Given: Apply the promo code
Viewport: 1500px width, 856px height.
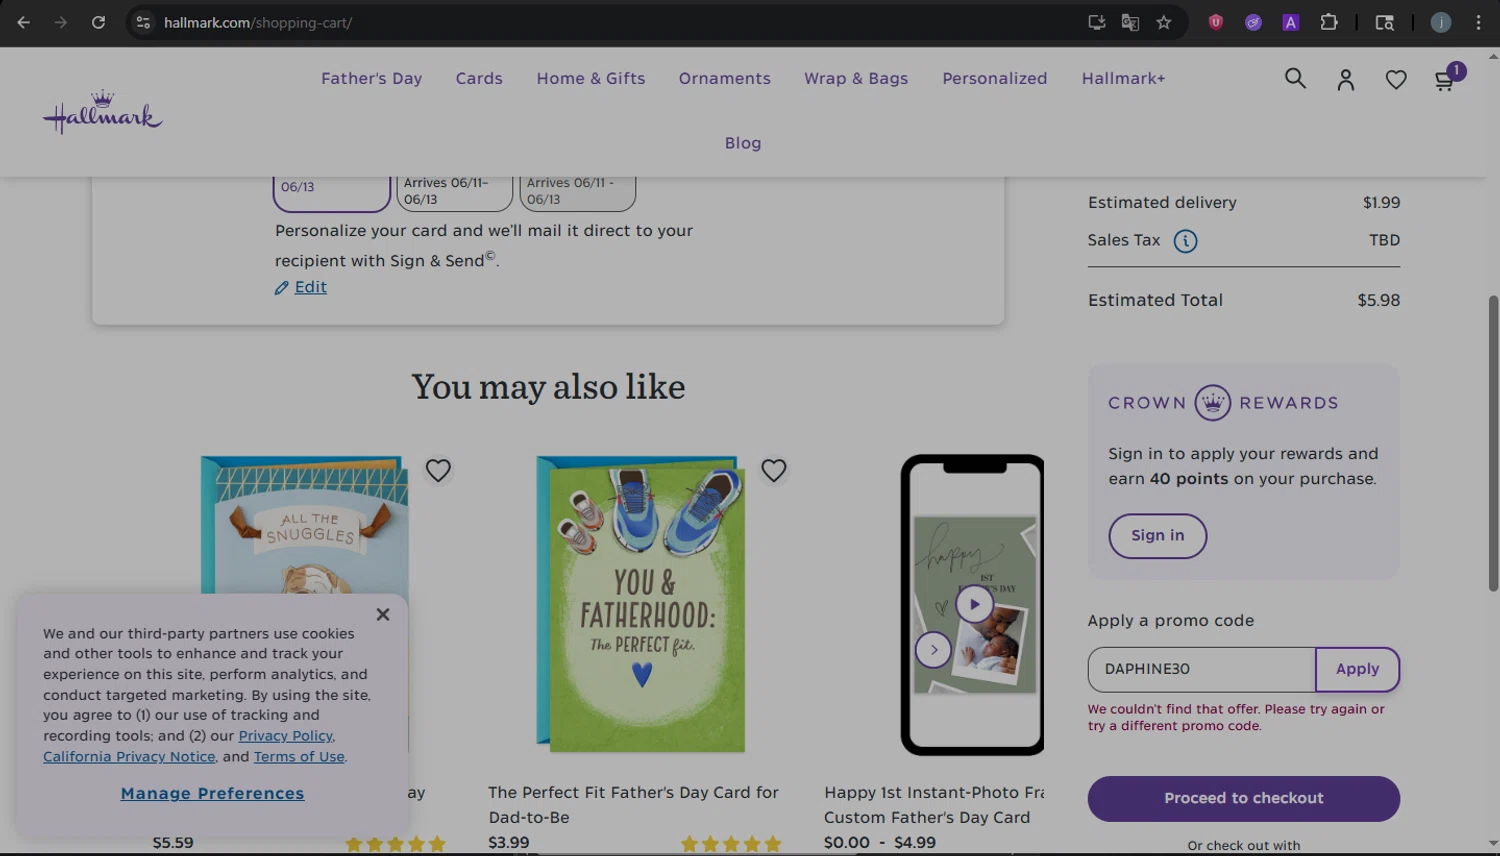Looking at the screenshot, I should point(1357,669).
